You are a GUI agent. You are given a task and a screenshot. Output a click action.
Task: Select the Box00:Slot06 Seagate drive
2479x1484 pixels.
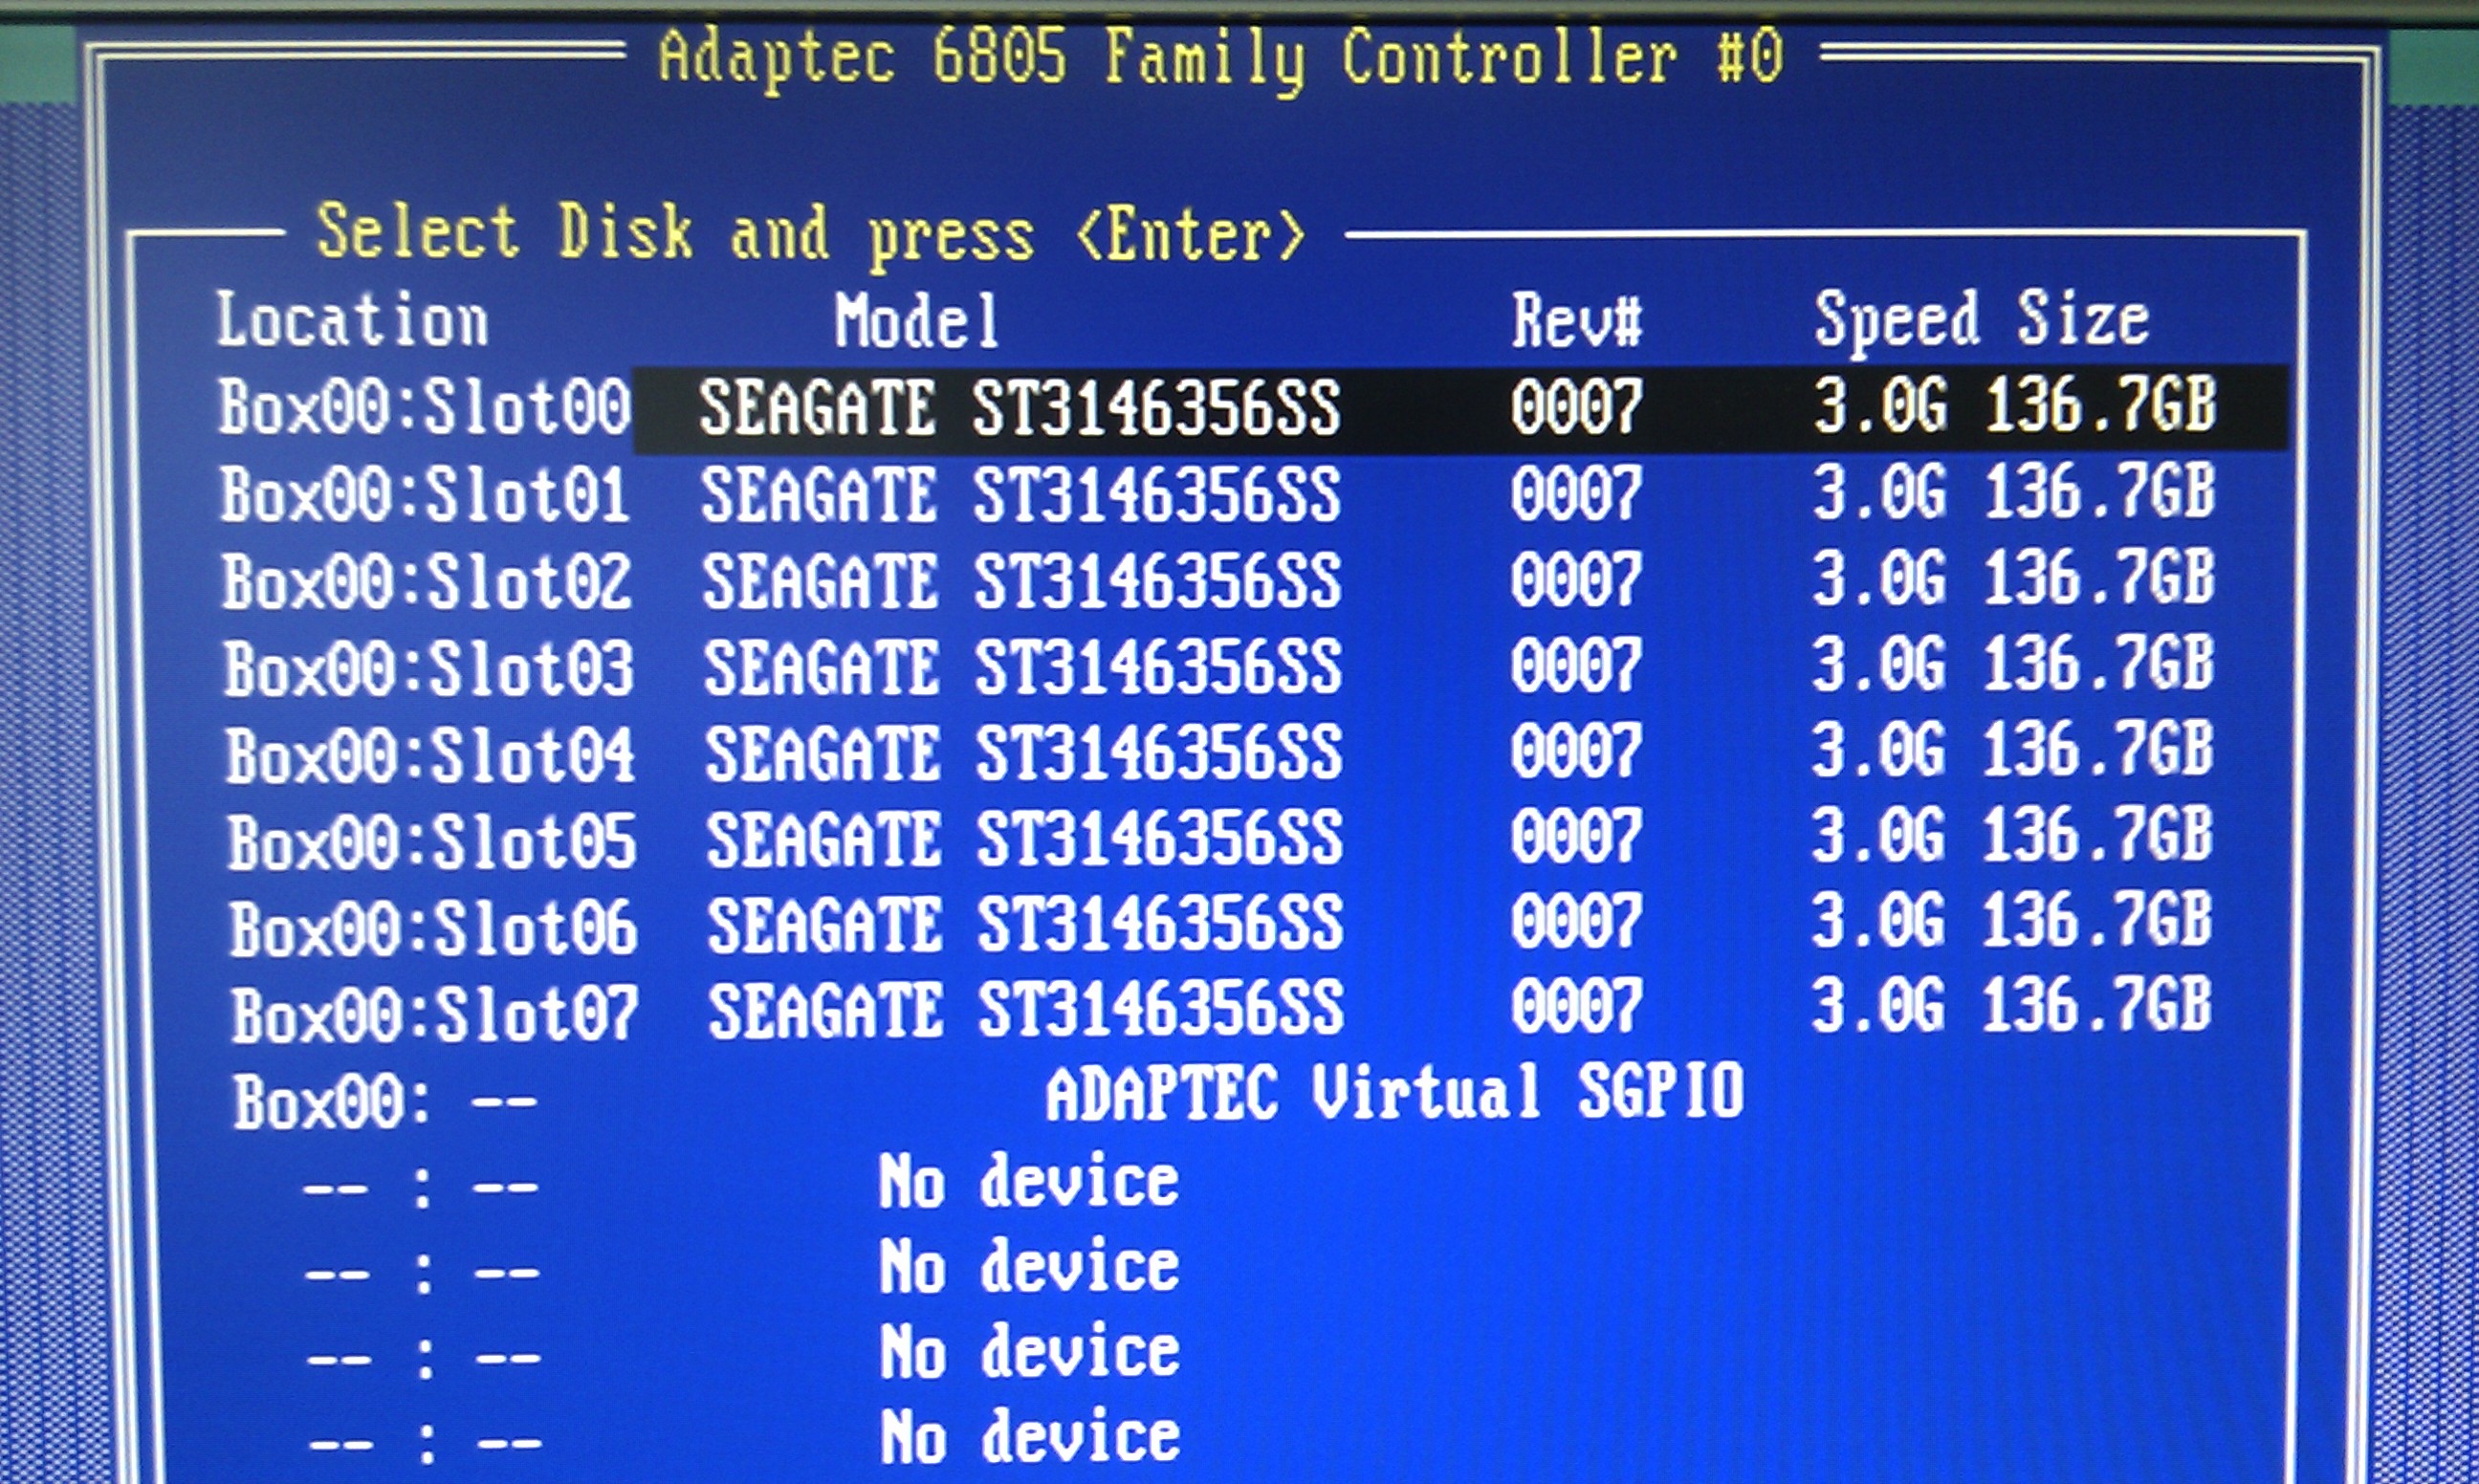pos(1020,925)
